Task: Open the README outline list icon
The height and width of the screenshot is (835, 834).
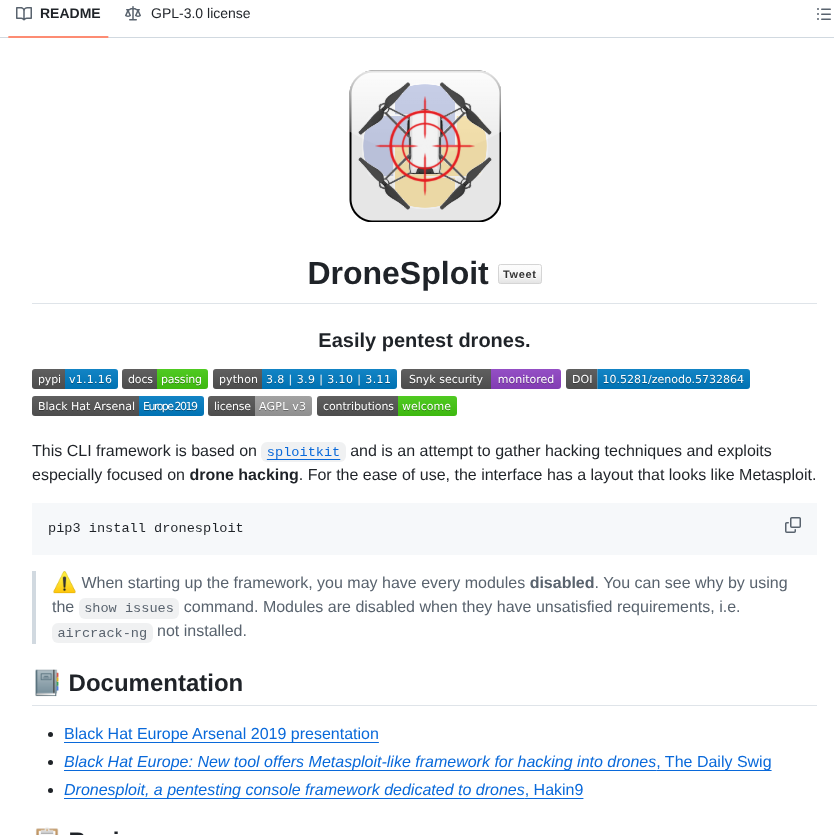Action: click(823, 13)
